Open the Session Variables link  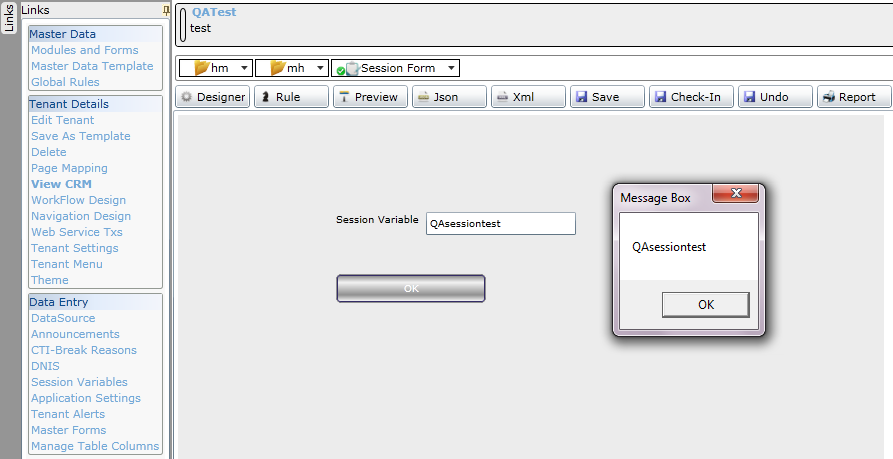(80, 382)
